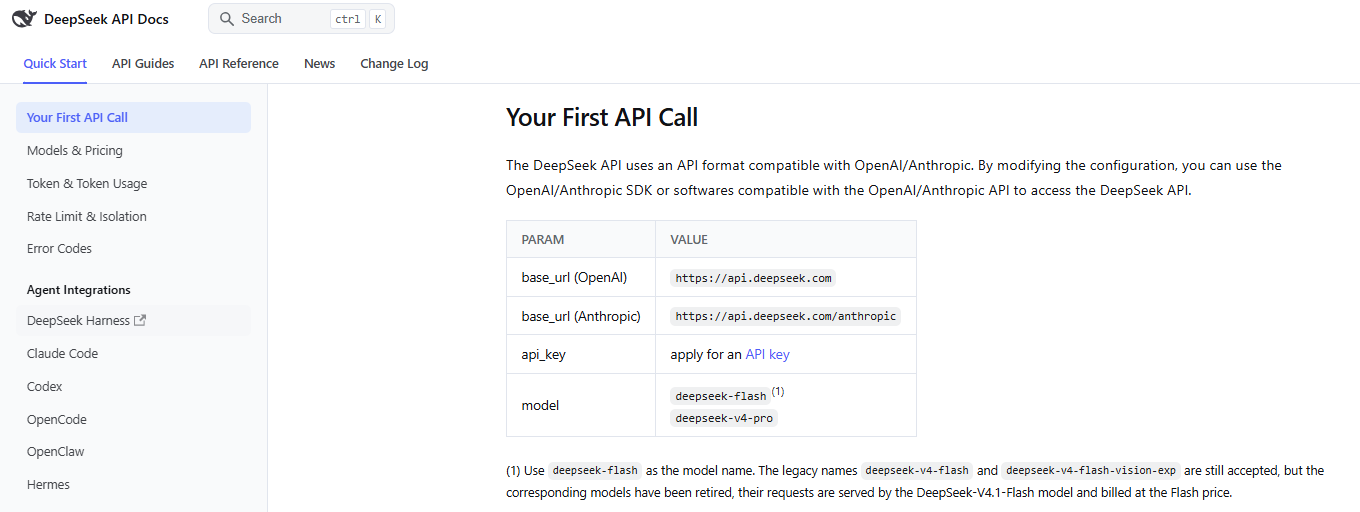Click the https://api.deepseek.com code value
The height and width of the screenshot is (512, 1360).
[x=753, y=278]
